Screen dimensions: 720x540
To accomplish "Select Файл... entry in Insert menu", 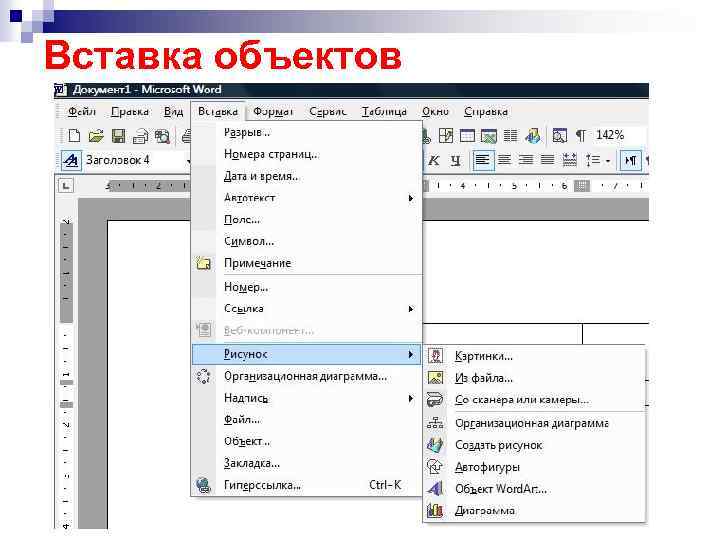I will tap(306, 420).
